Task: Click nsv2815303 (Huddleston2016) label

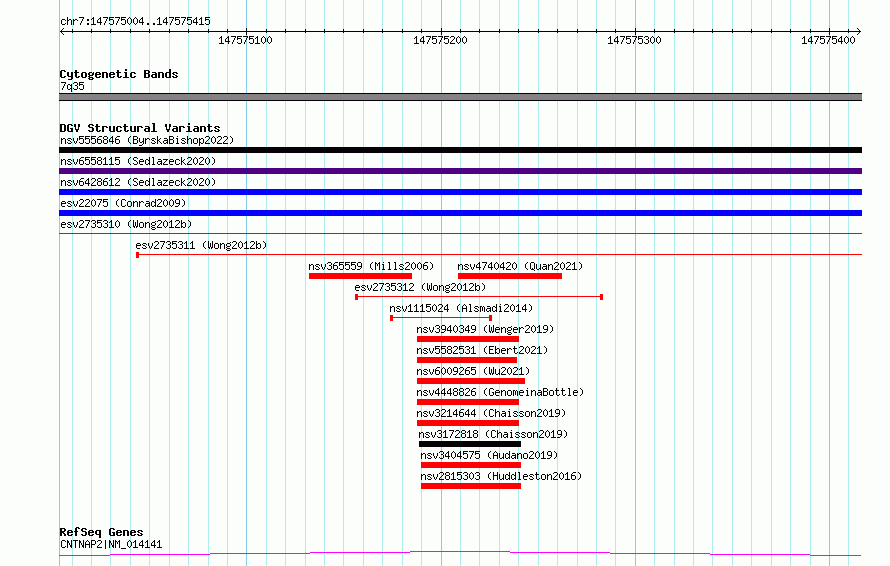Action: pyautogui.click(x=501, y=476)
